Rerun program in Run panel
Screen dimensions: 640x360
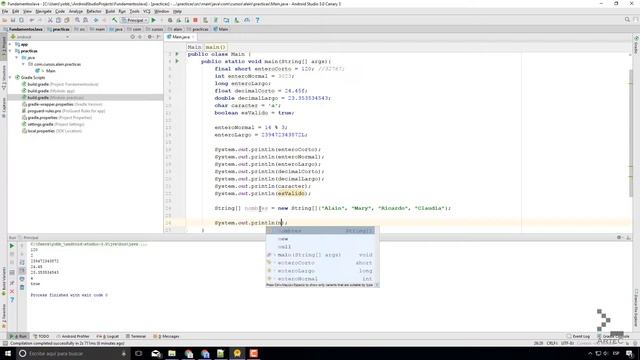pyautogui.click(x=12, y=246)
